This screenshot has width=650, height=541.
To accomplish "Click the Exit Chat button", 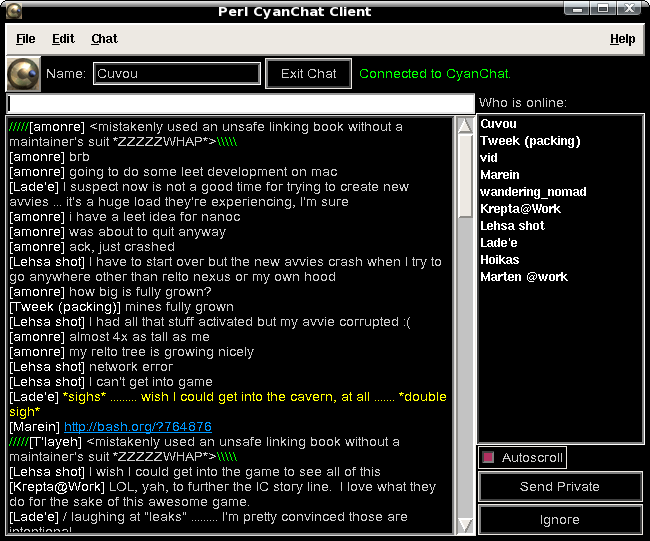I will [x=308, y=74].
